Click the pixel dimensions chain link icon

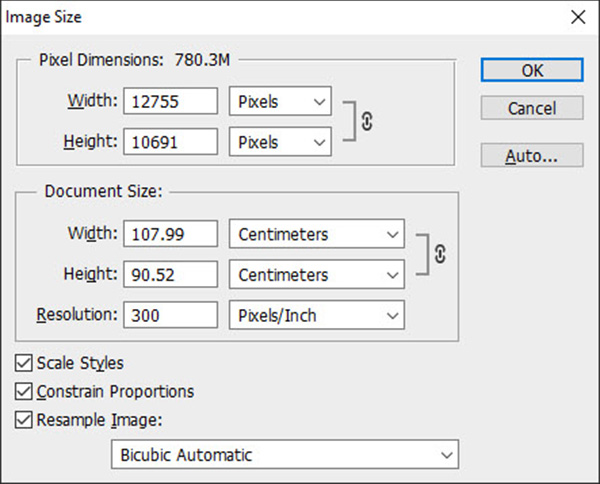coord(367,121)
